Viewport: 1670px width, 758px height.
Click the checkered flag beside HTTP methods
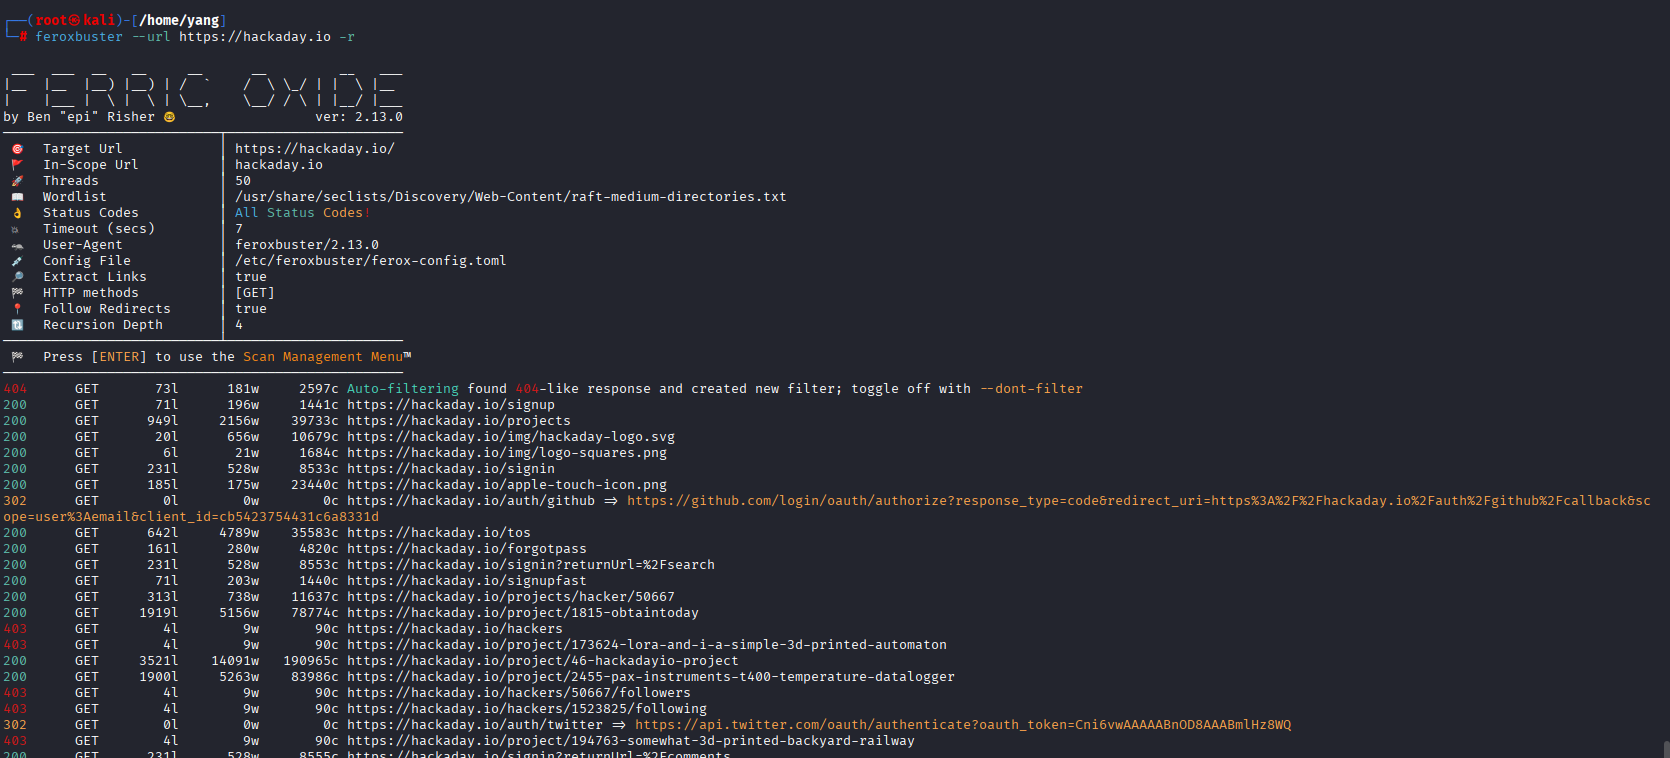[17, 293]
